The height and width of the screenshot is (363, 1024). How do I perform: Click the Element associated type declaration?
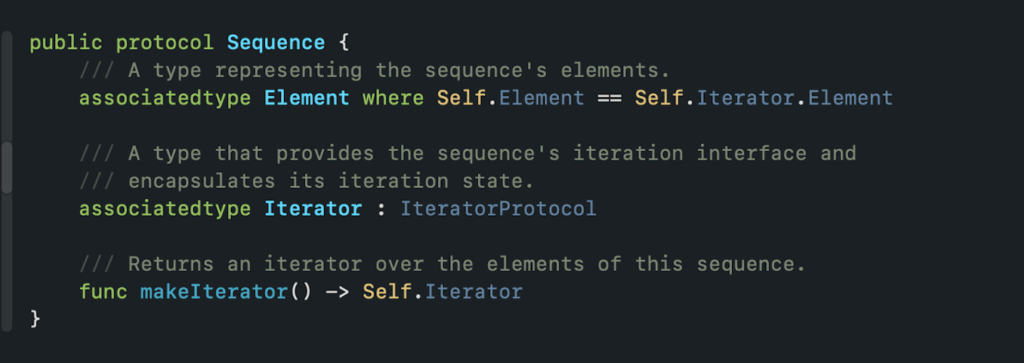pyautogui.click(x=306, y=98)
